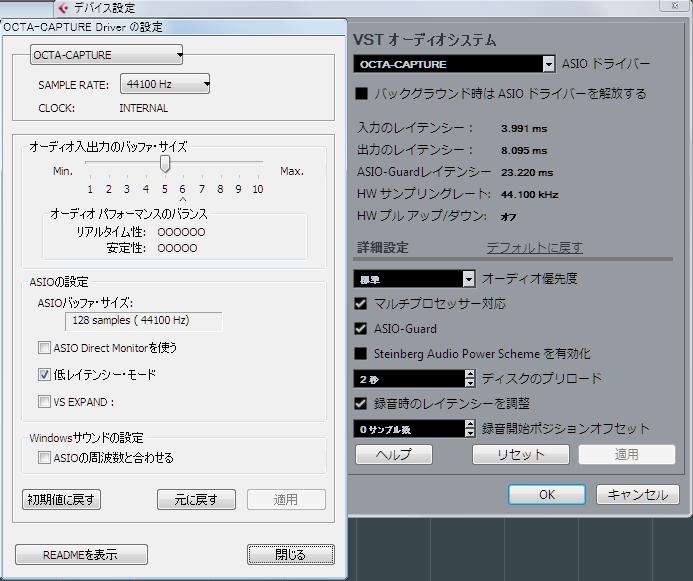The height and width of the screenshot is (581, 693).
Task: Click the 23.220 ms ASIO-Guard latency value
Action: pos(527,173)
